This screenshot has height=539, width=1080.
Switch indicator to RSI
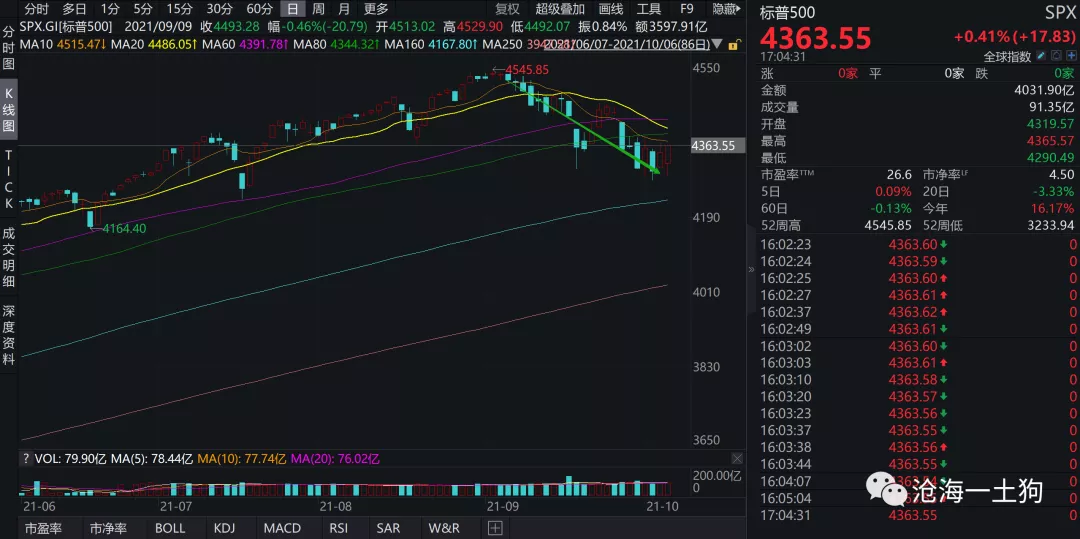point(338,528)
